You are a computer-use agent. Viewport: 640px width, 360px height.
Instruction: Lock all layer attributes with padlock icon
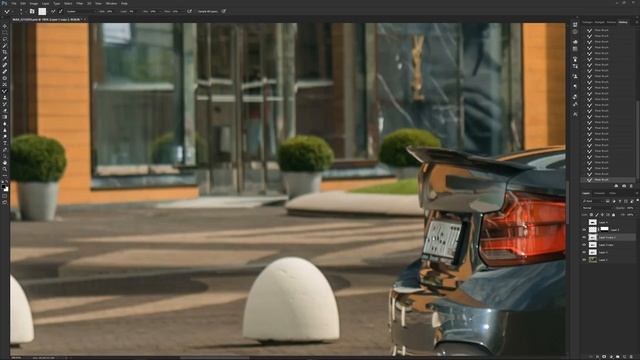click(613, 215)
